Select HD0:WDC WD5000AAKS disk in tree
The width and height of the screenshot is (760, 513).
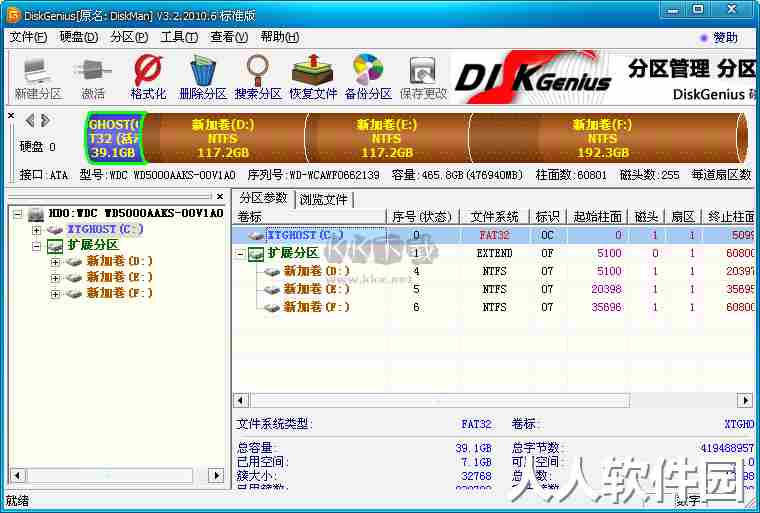click(136, 213)
